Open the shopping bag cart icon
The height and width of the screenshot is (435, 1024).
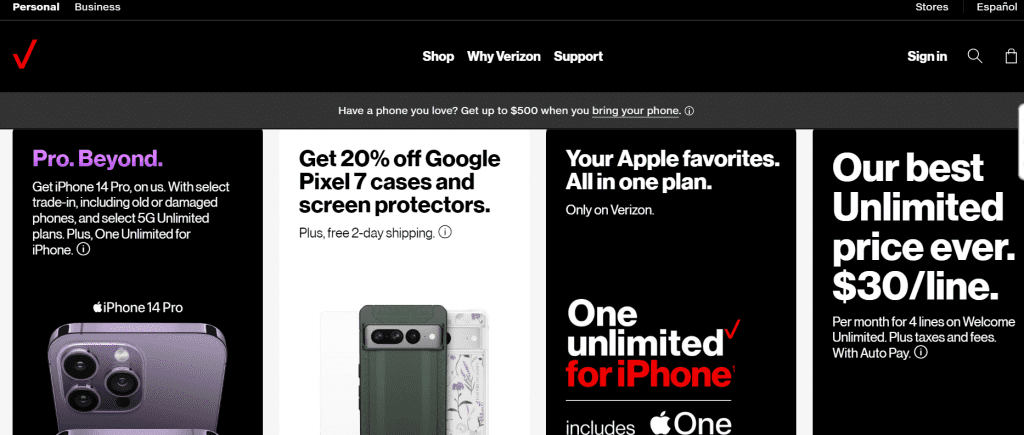[1011, 56]
